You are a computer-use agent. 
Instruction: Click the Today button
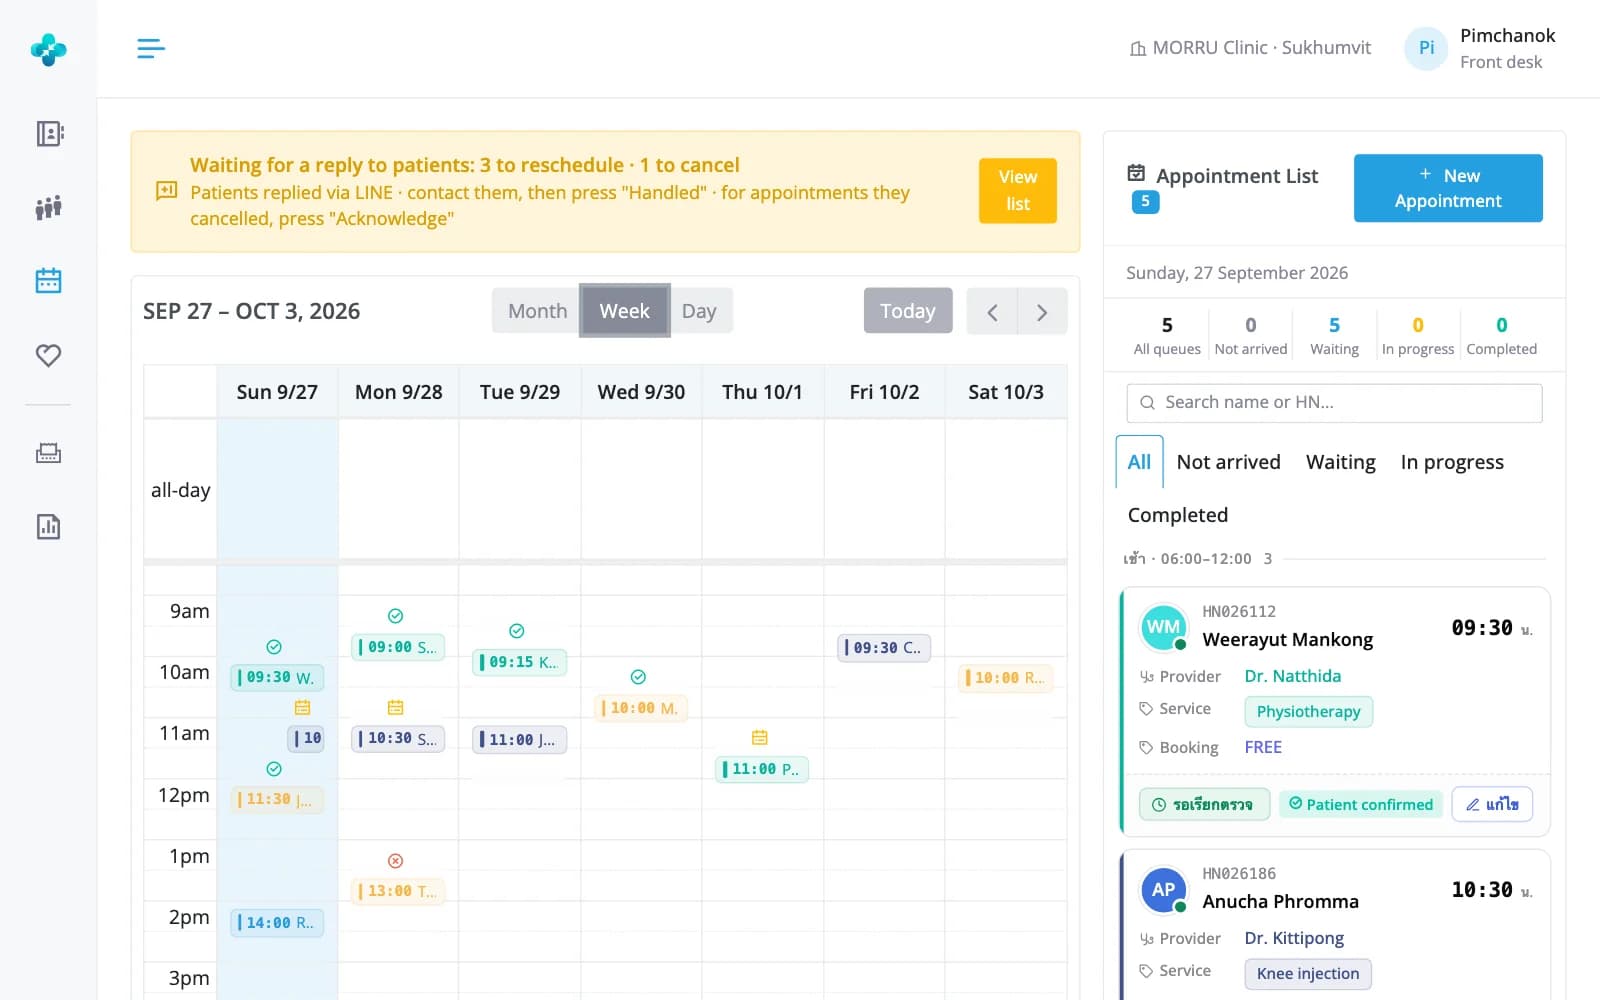(x=907, y=311)
